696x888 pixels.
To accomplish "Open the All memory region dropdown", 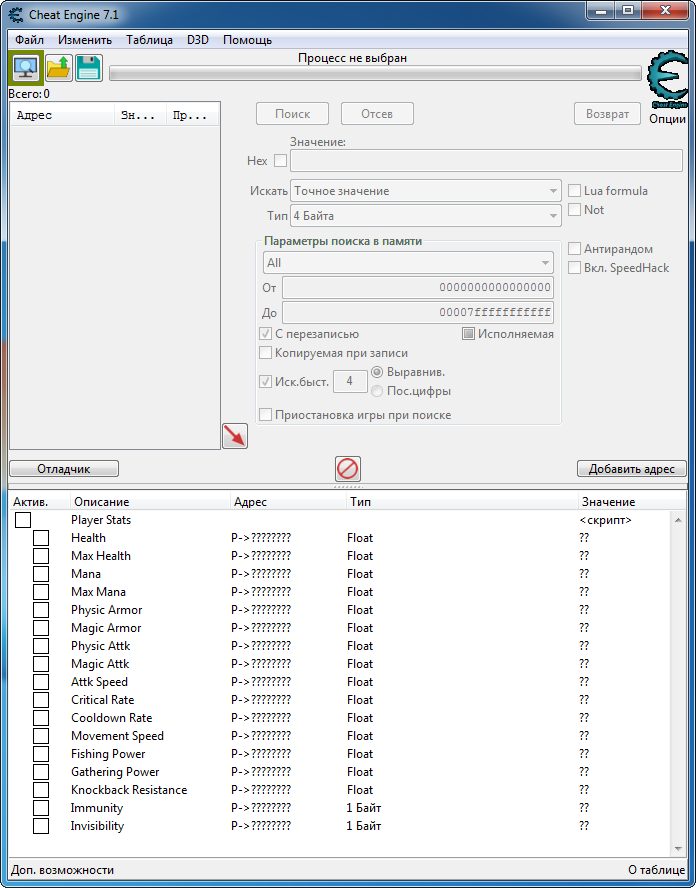I will coord(408,263).
